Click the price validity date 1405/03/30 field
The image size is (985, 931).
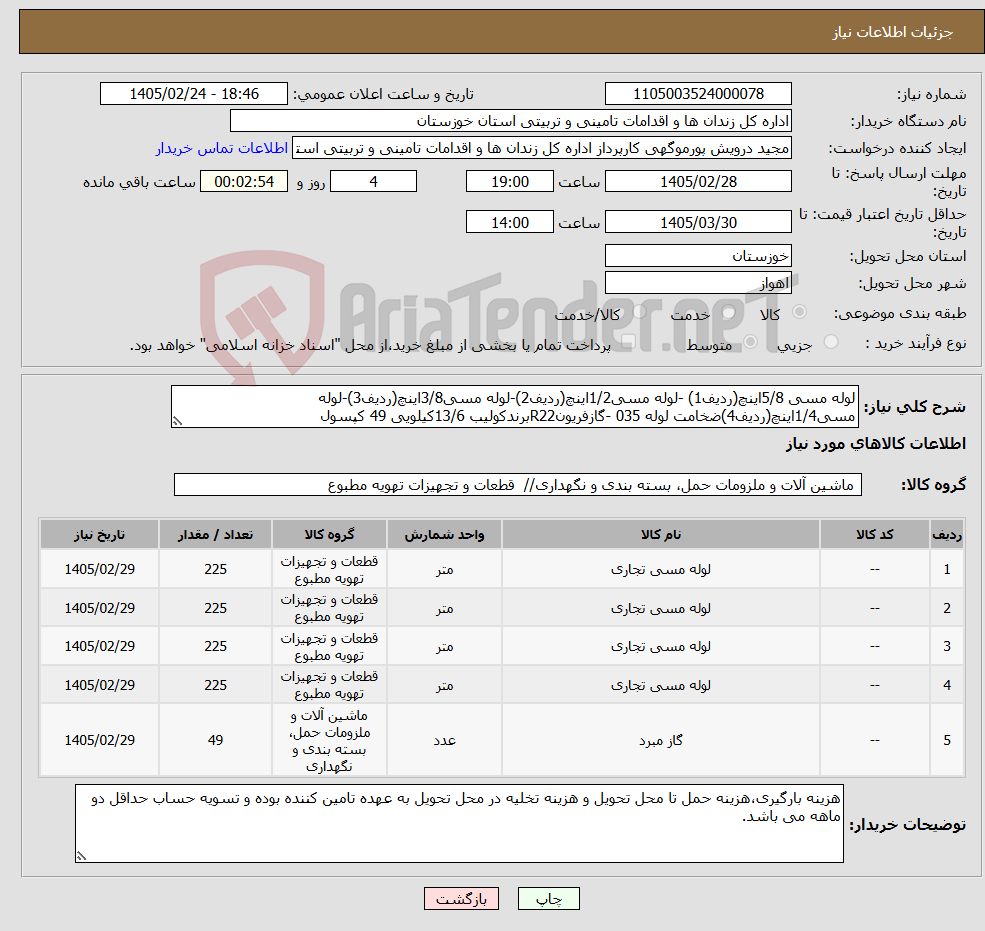click(x=698, y=222)
